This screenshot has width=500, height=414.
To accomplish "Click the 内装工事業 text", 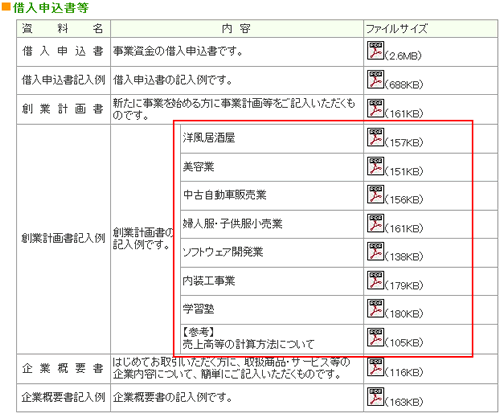I will click(209, 281).
